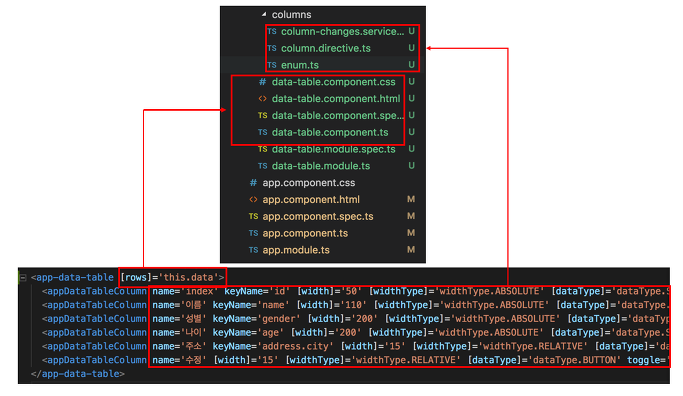Open data-table.module.ts file
The image size is (683, 396).
(321, 166)
